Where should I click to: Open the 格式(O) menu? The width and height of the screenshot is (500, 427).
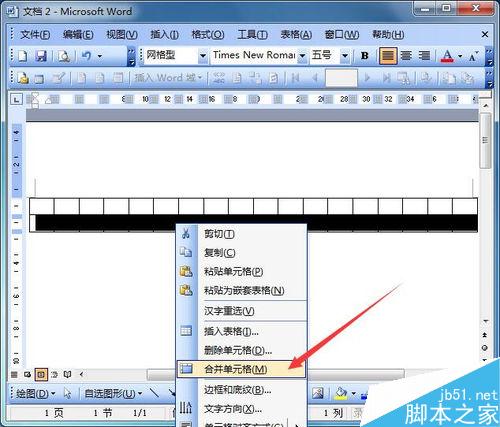[208, 34]
